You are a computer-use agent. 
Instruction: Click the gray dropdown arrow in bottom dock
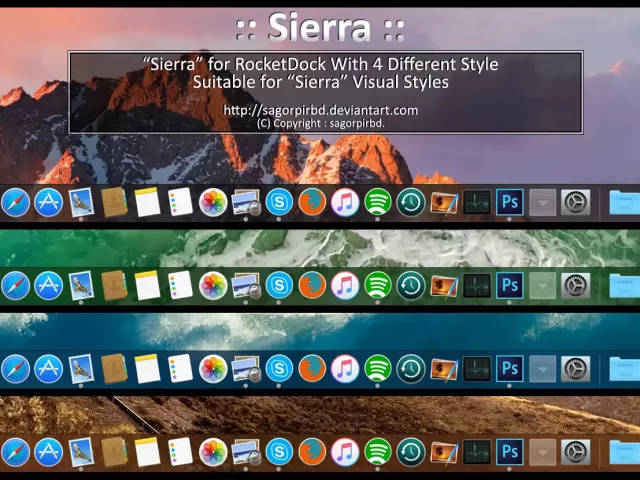click(x=542, y=451)
